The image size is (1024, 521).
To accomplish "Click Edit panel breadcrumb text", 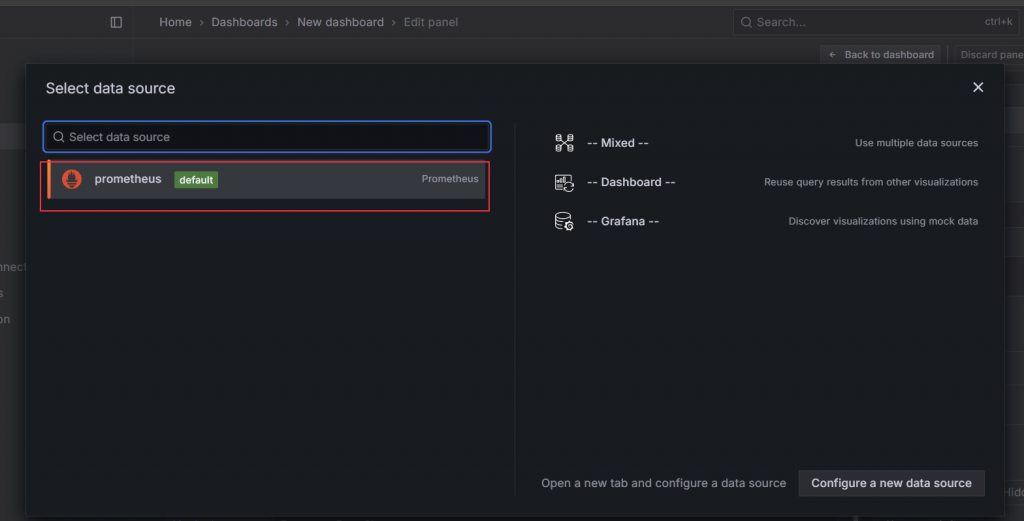I will click(x=430, y=22).
